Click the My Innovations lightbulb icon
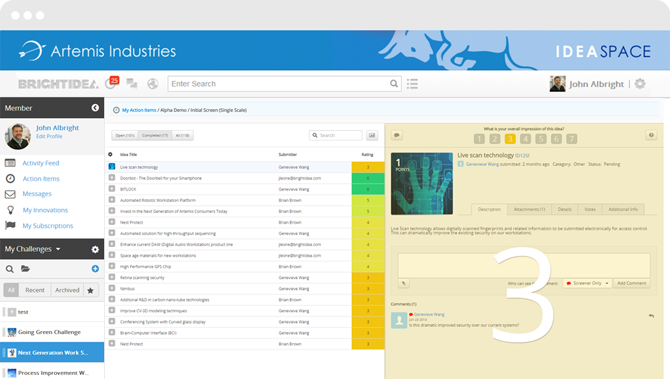Viewport: 670px width, 379px height. pos(10,210)
